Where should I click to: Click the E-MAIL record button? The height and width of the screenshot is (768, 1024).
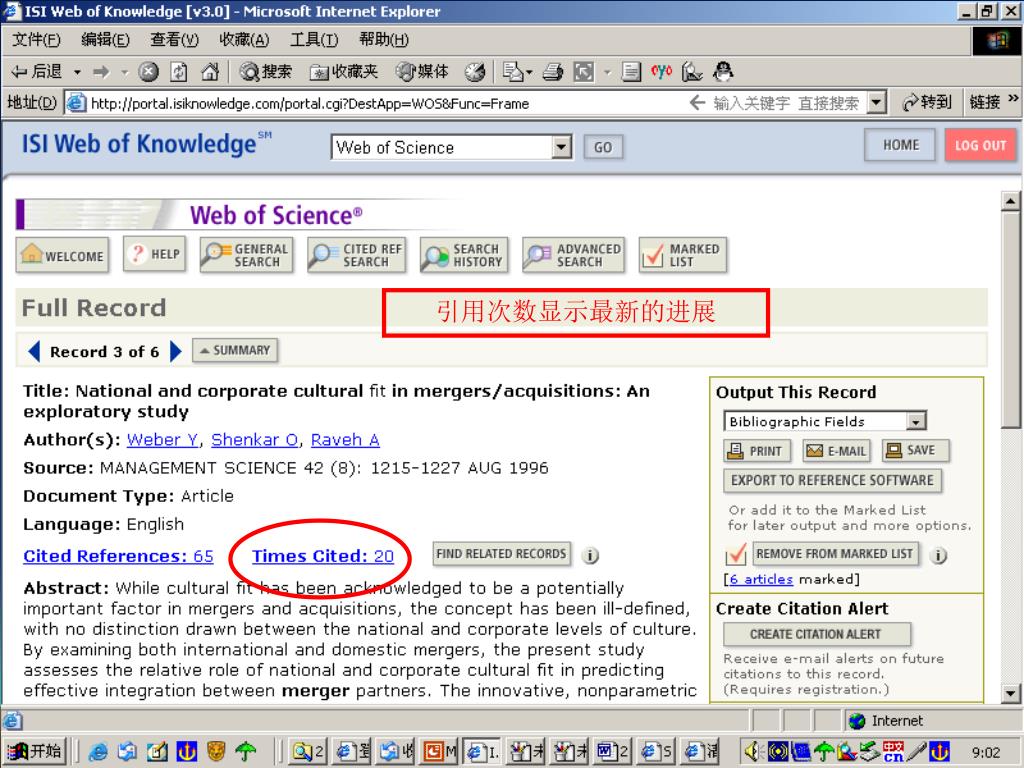[837, 451]
